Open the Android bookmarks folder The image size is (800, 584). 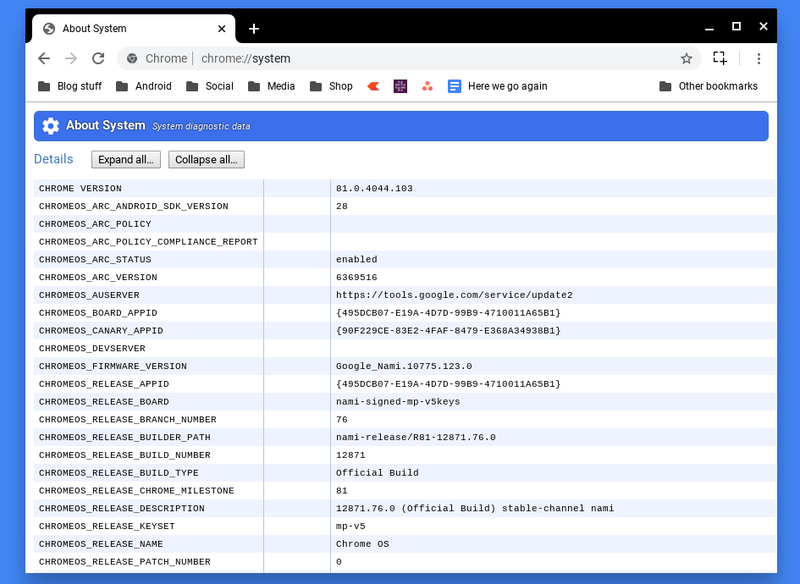(144, 86)
